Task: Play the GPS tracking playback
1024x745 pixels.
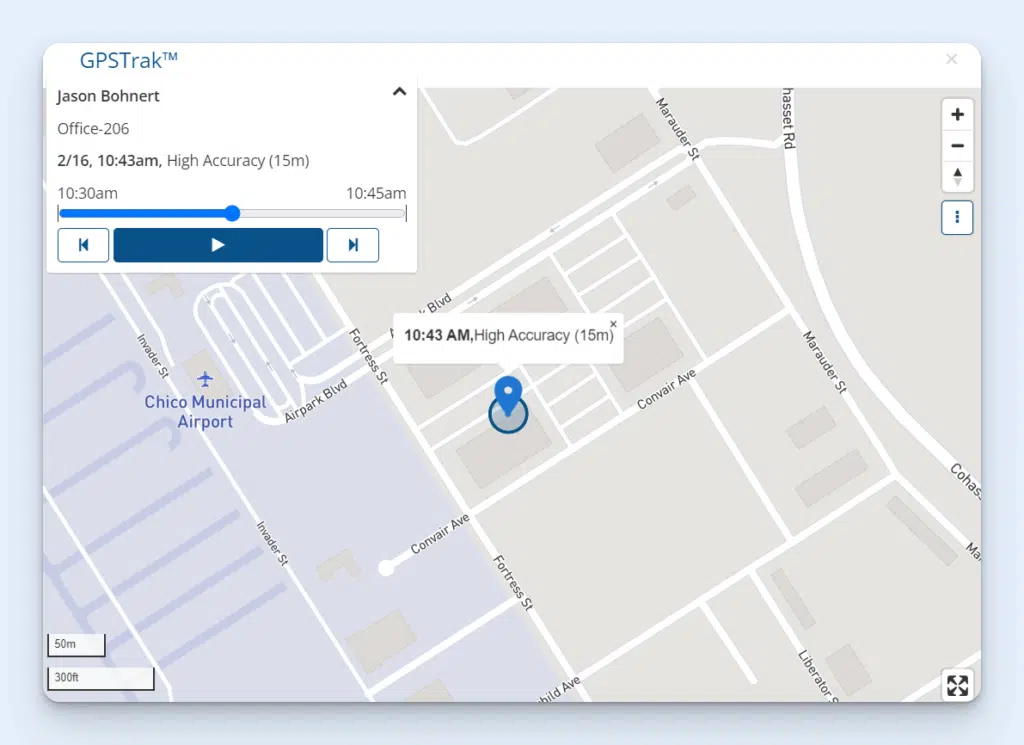Action: [x=218, y=245]
